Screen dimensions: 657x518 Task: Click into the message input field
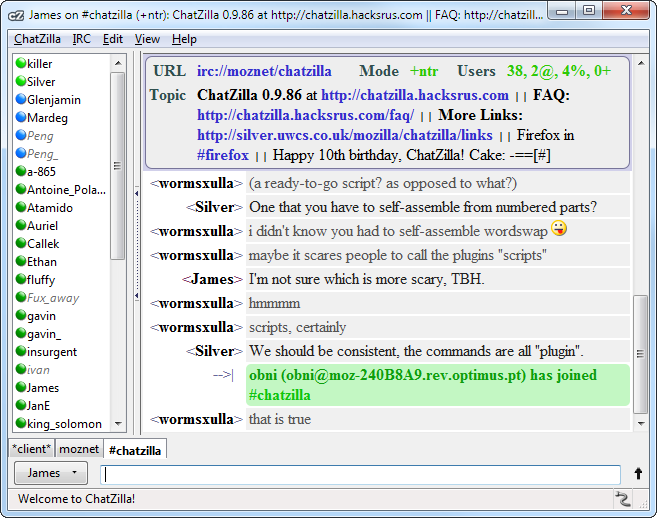[x=360, y=474]
